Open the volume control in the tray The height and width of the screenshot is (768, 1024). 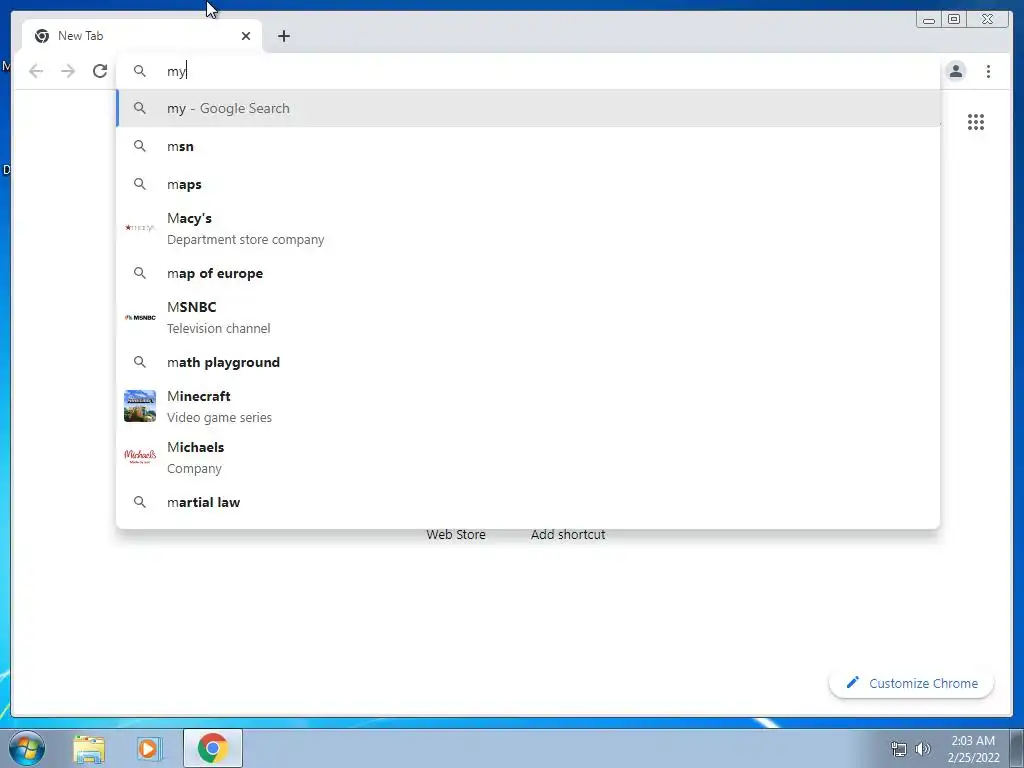click(x=923, y=749)
